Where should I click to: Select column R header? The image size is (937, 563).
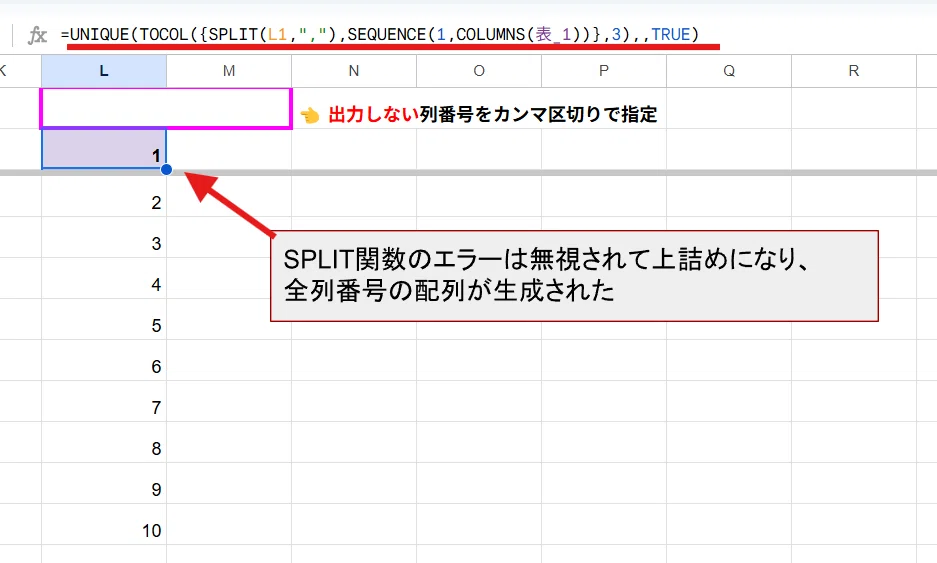[854, 71]
